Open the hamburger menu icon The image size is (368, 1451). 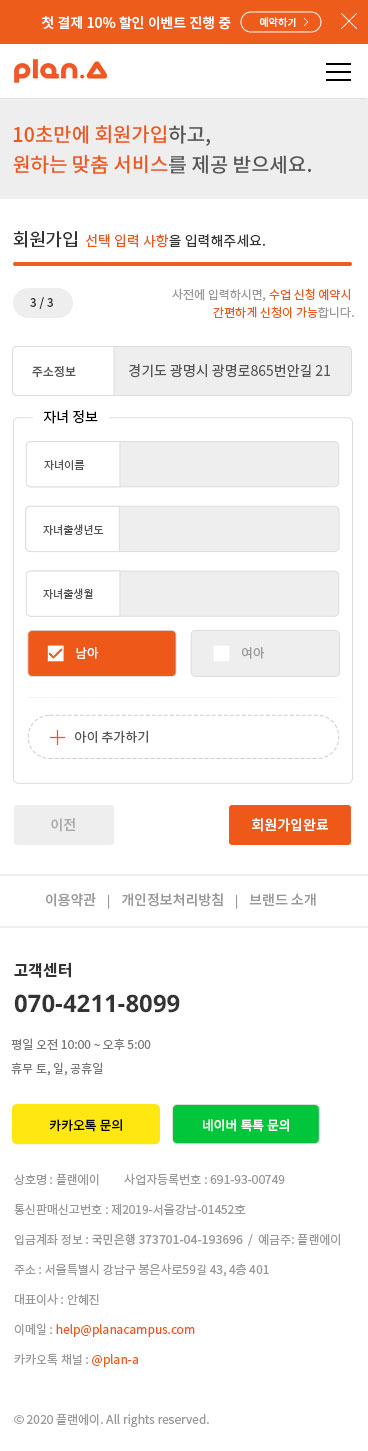click(339, 72)
